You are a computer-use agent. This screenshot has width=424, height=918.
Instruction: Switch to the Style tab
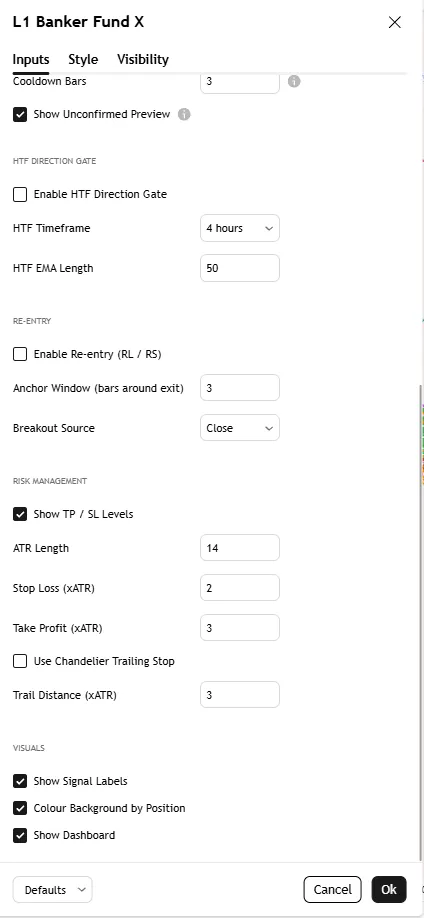coord(83,59)
